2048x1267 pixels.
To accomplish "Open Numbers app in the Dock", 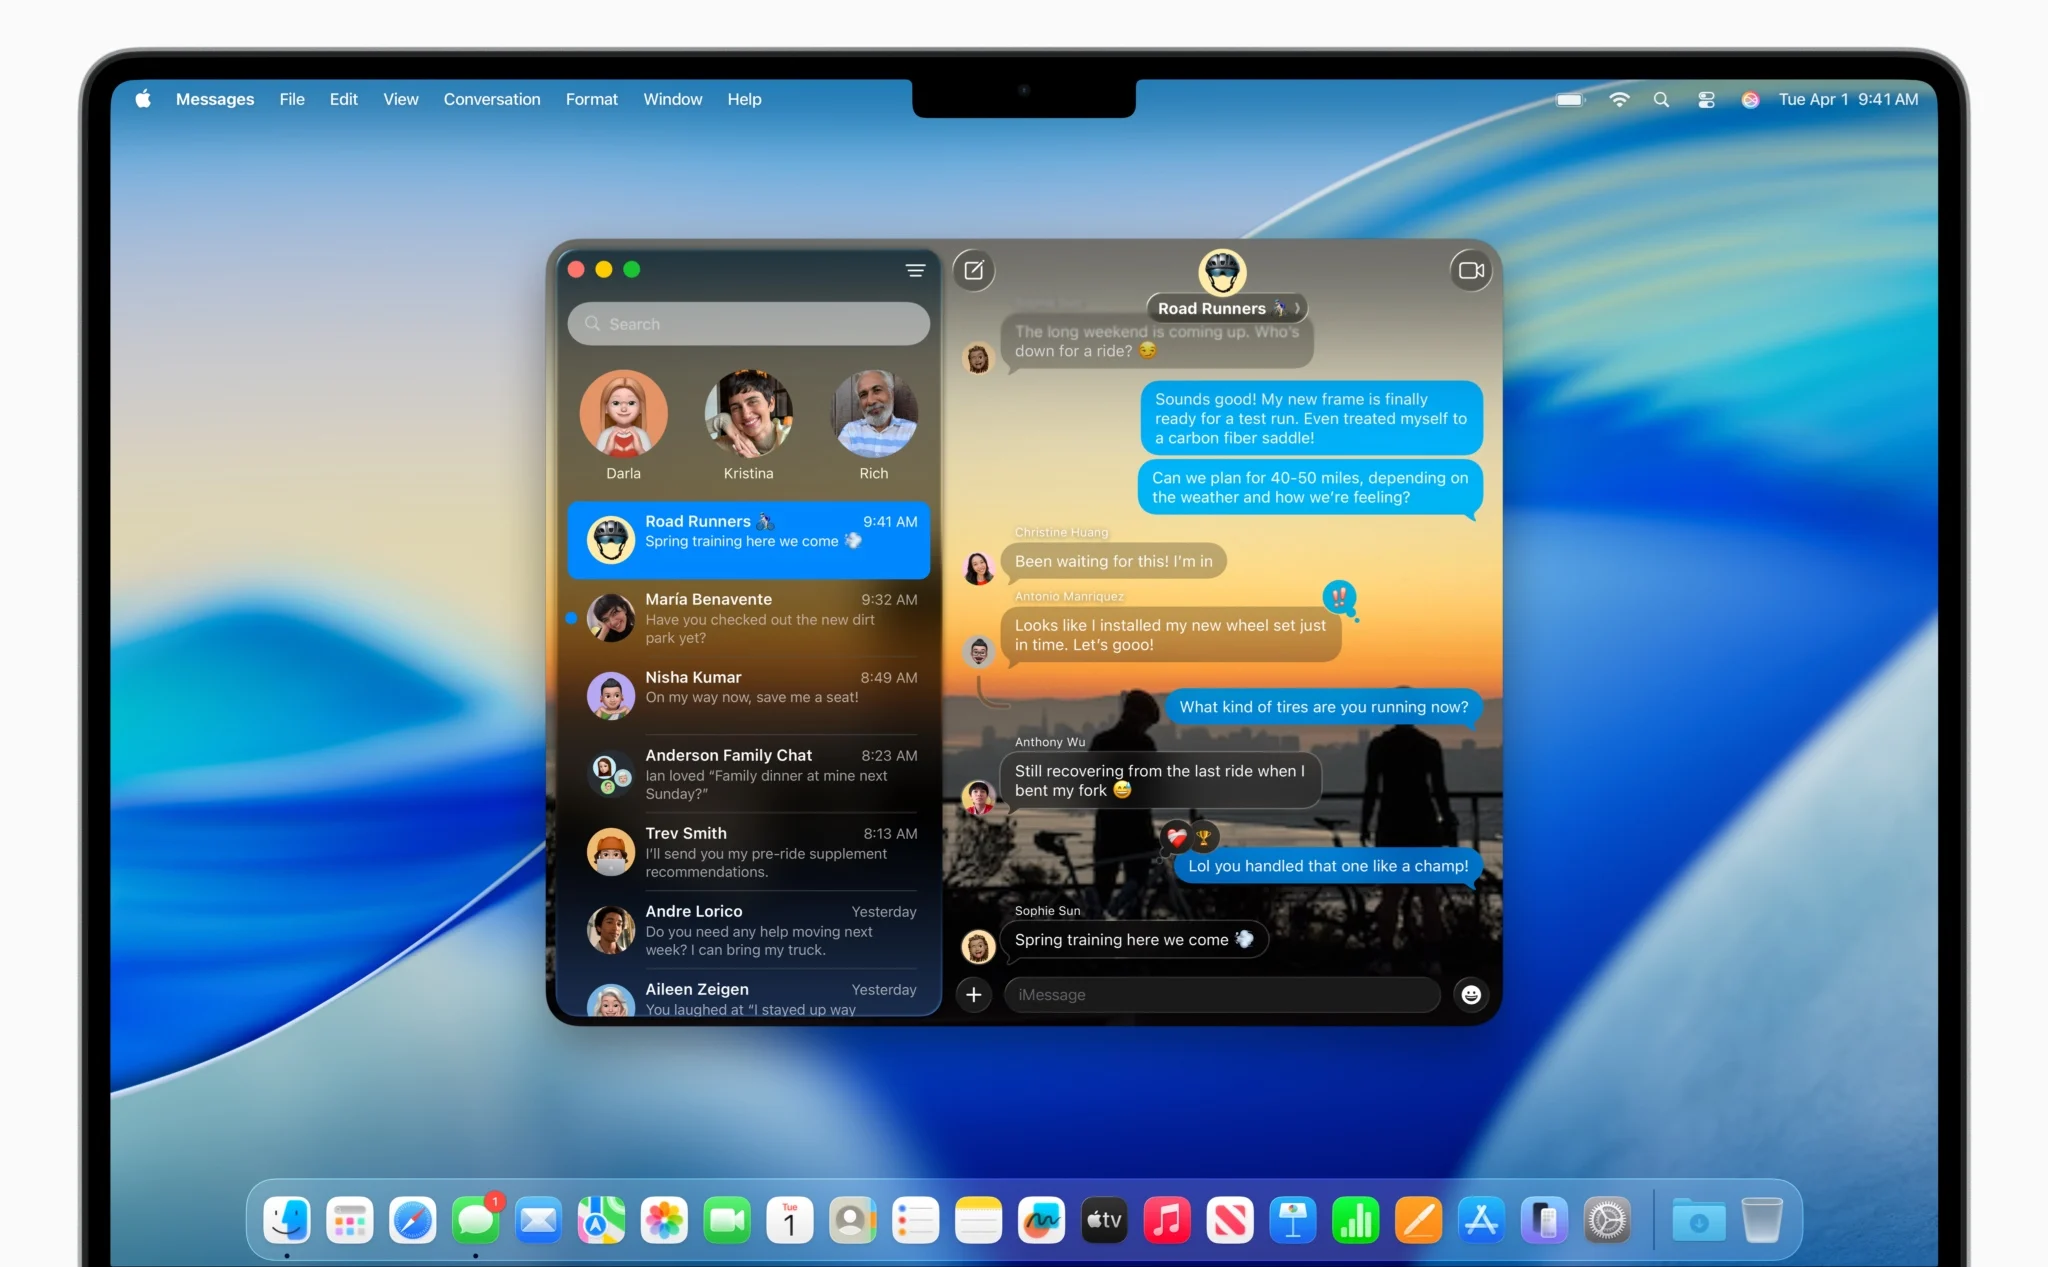I will point(1356,1220).
